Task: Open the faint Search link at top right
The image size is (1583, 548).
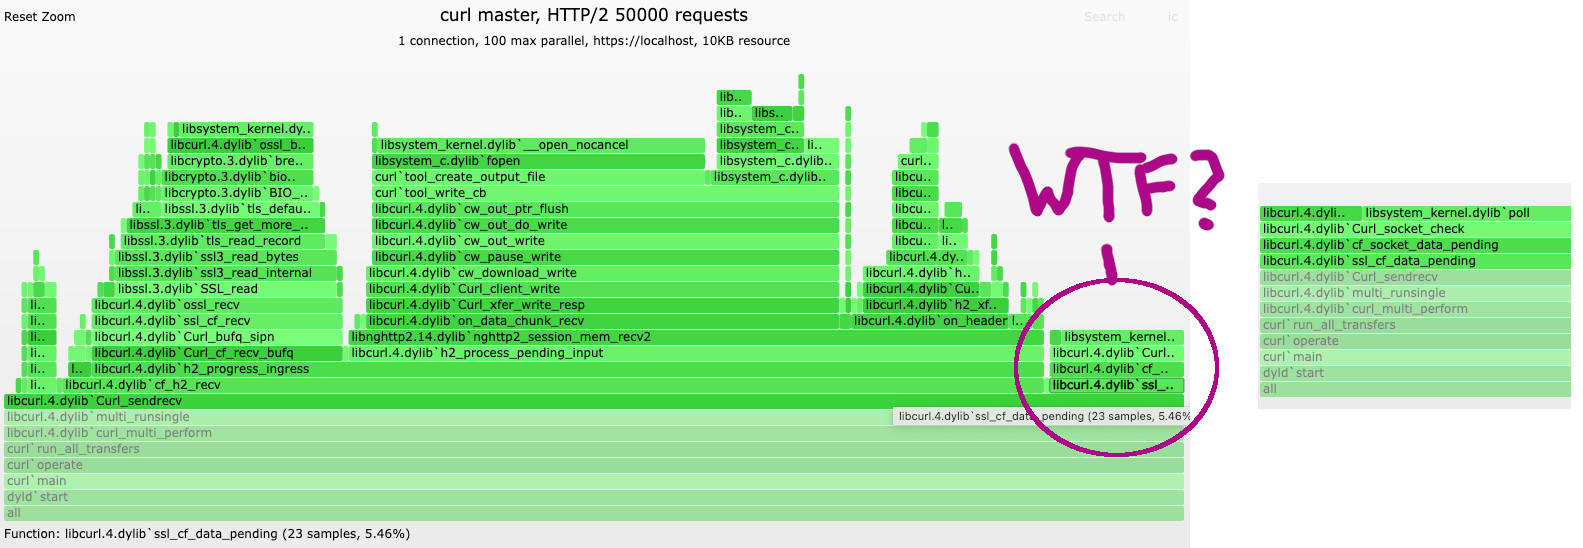Action: [1104, 17]
